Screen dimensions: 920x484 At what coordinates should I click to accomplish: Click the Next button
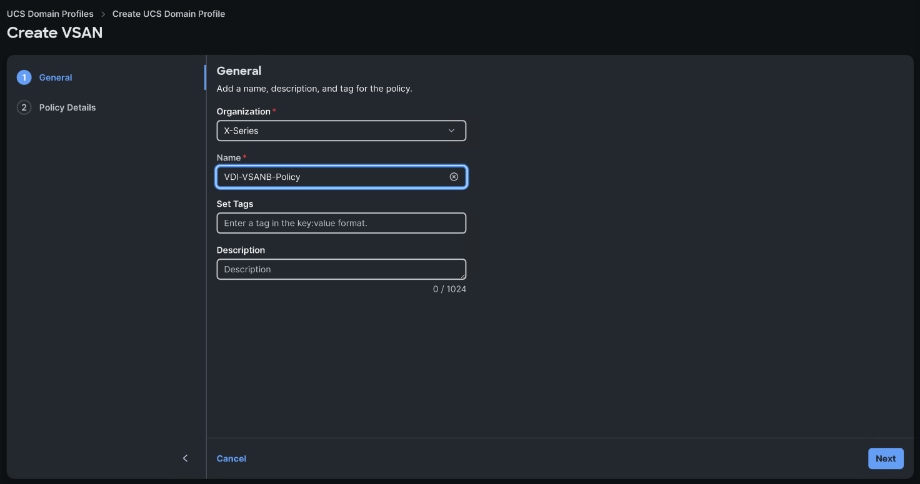pos(885,458)
